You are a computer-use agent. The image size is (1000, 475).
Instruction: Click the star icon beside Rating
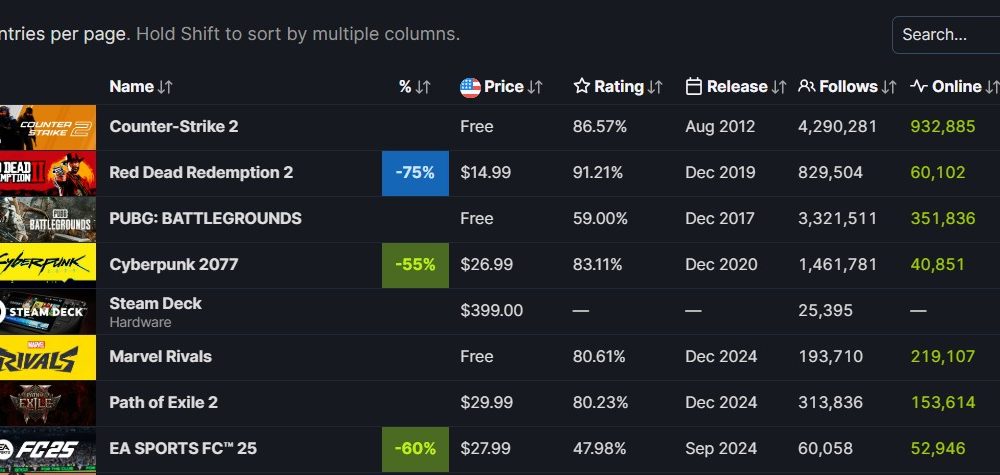(x=581, y=86)
